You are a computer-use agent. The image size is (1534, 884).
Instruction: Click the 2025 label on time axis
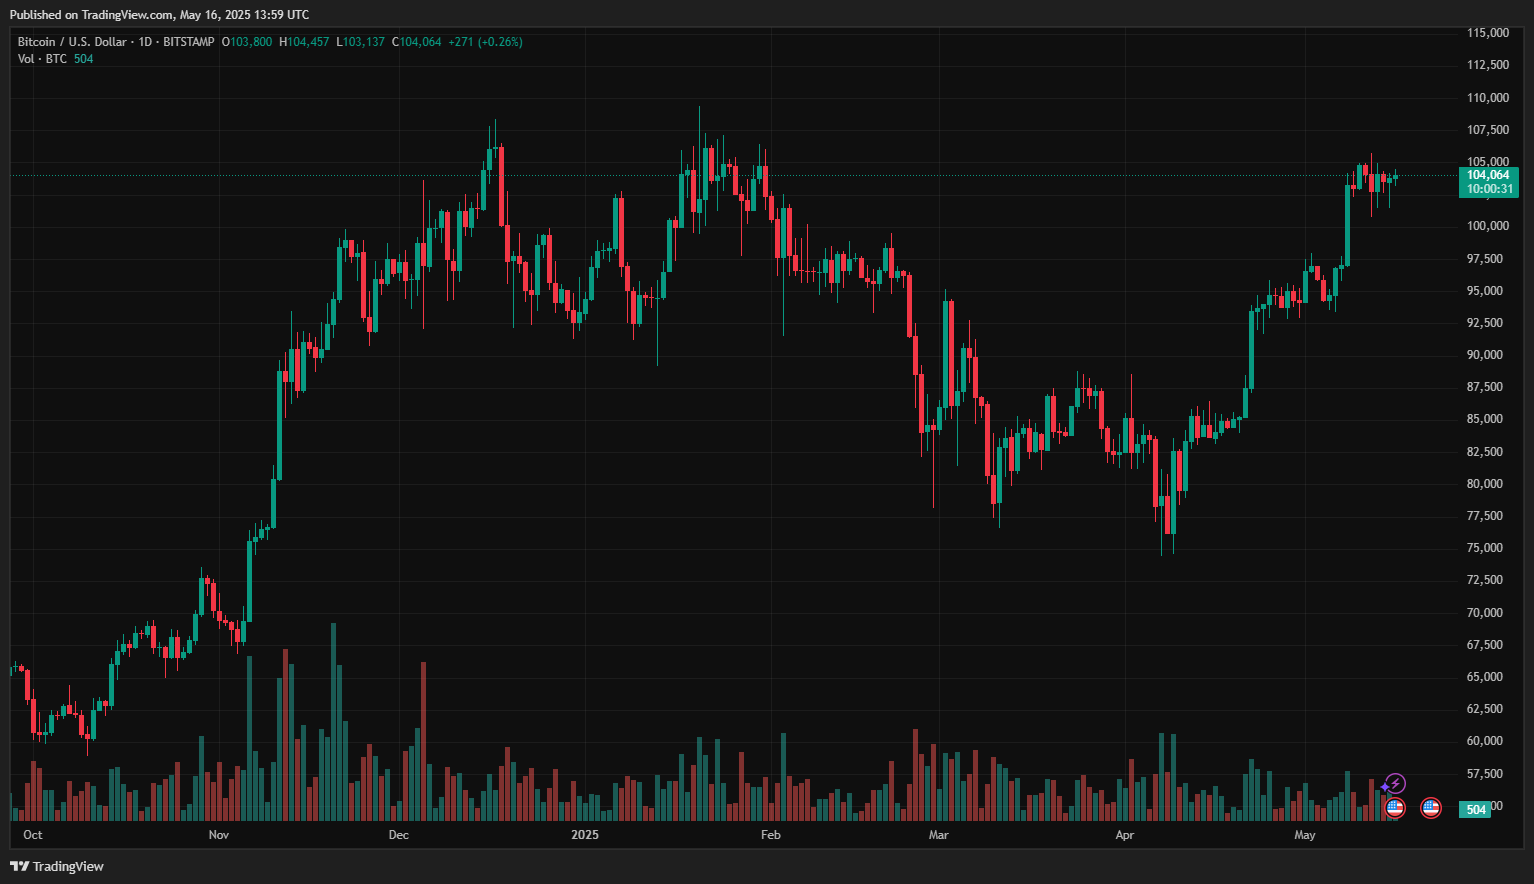[585, 834]
